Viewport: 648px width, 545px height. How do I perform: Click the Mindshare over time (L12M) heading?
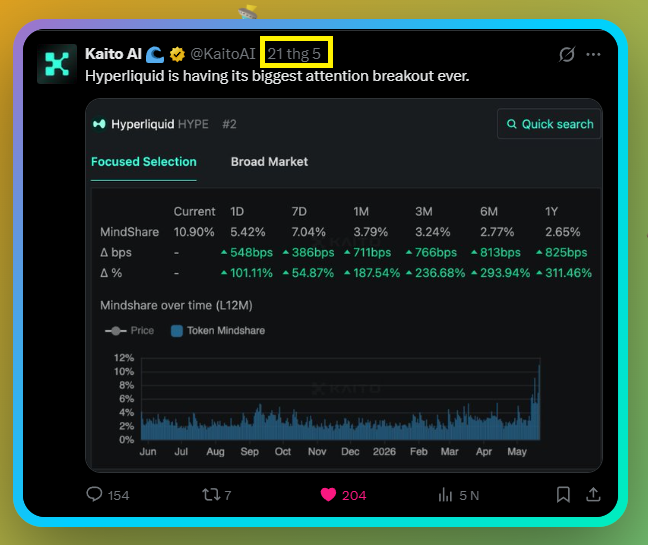tap(176, 305)
